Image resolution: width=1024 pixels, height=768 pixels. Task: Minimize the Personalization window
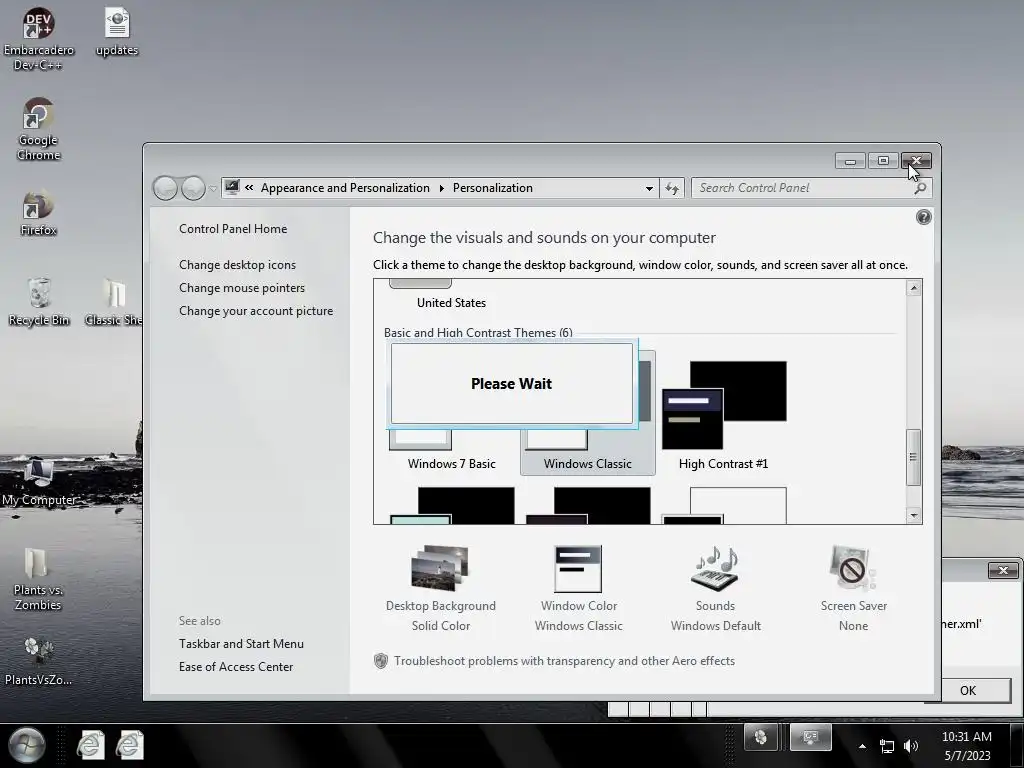click(850, 161)
